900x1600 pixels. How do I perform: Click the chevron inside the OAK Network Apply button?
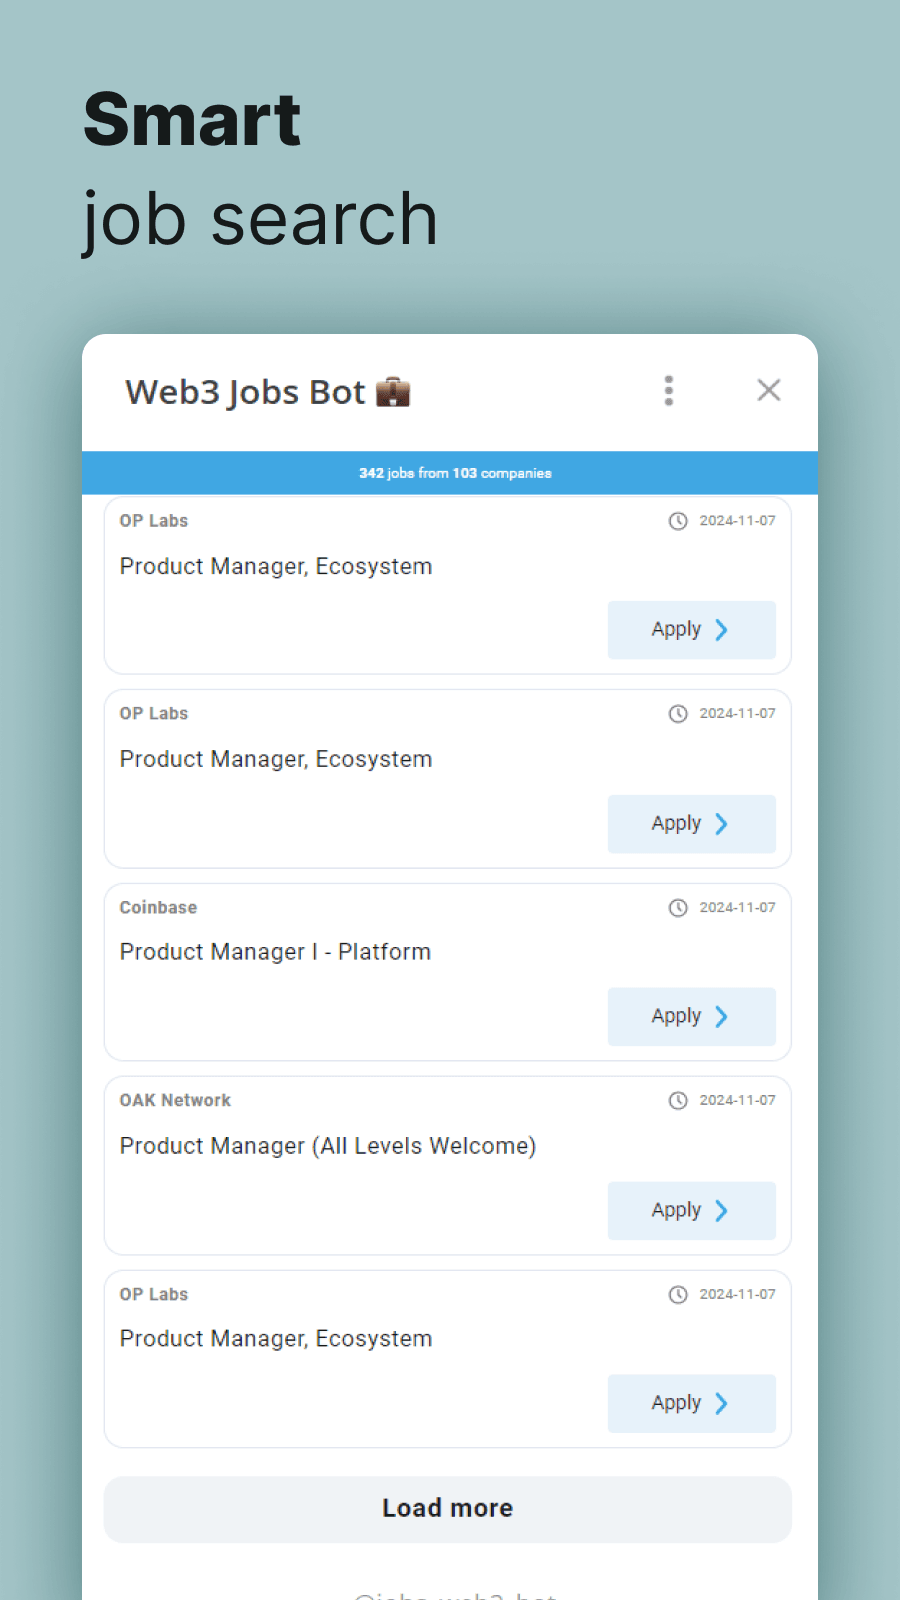[722, 1210]
